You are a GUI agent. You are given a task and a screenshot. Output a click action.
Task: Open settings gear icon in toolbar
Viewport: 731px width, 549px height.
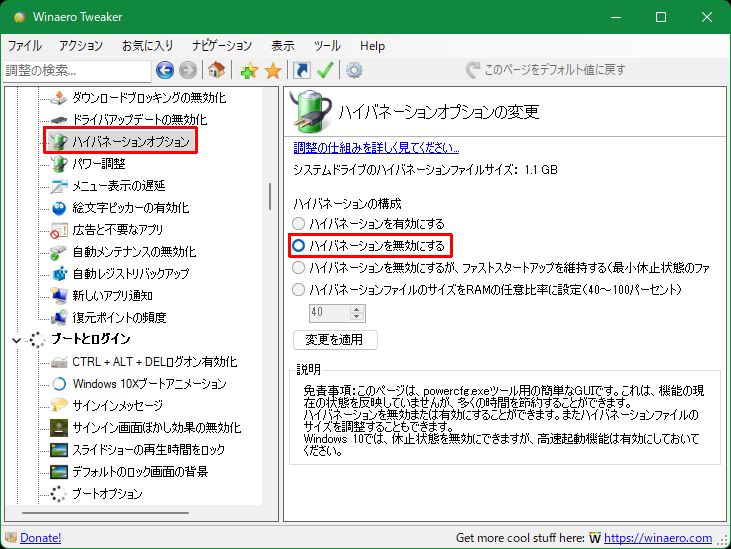pyautogui.click(x=354, y=70)
